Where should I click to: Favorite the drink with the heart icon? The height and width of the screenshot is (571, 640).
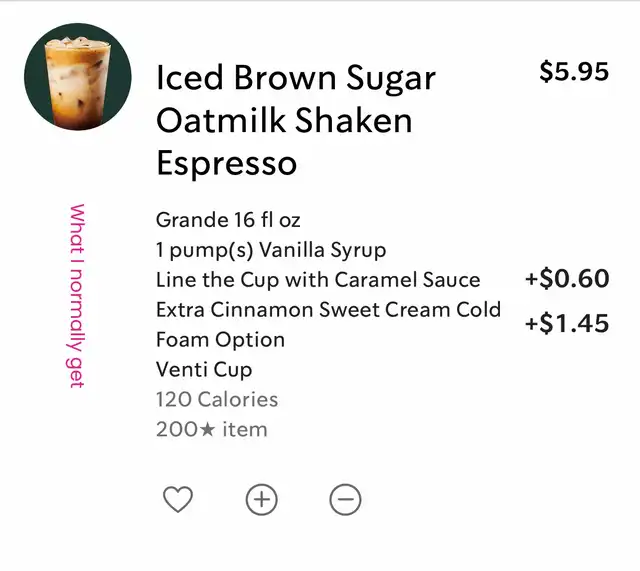[x=177, y=499]
